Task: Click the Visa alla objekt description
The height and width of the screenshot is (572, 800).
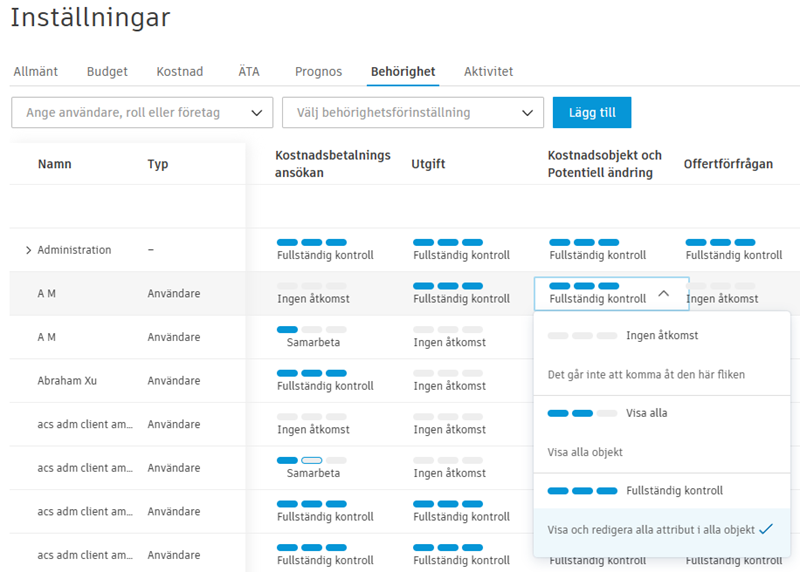Action: (585, 452)
